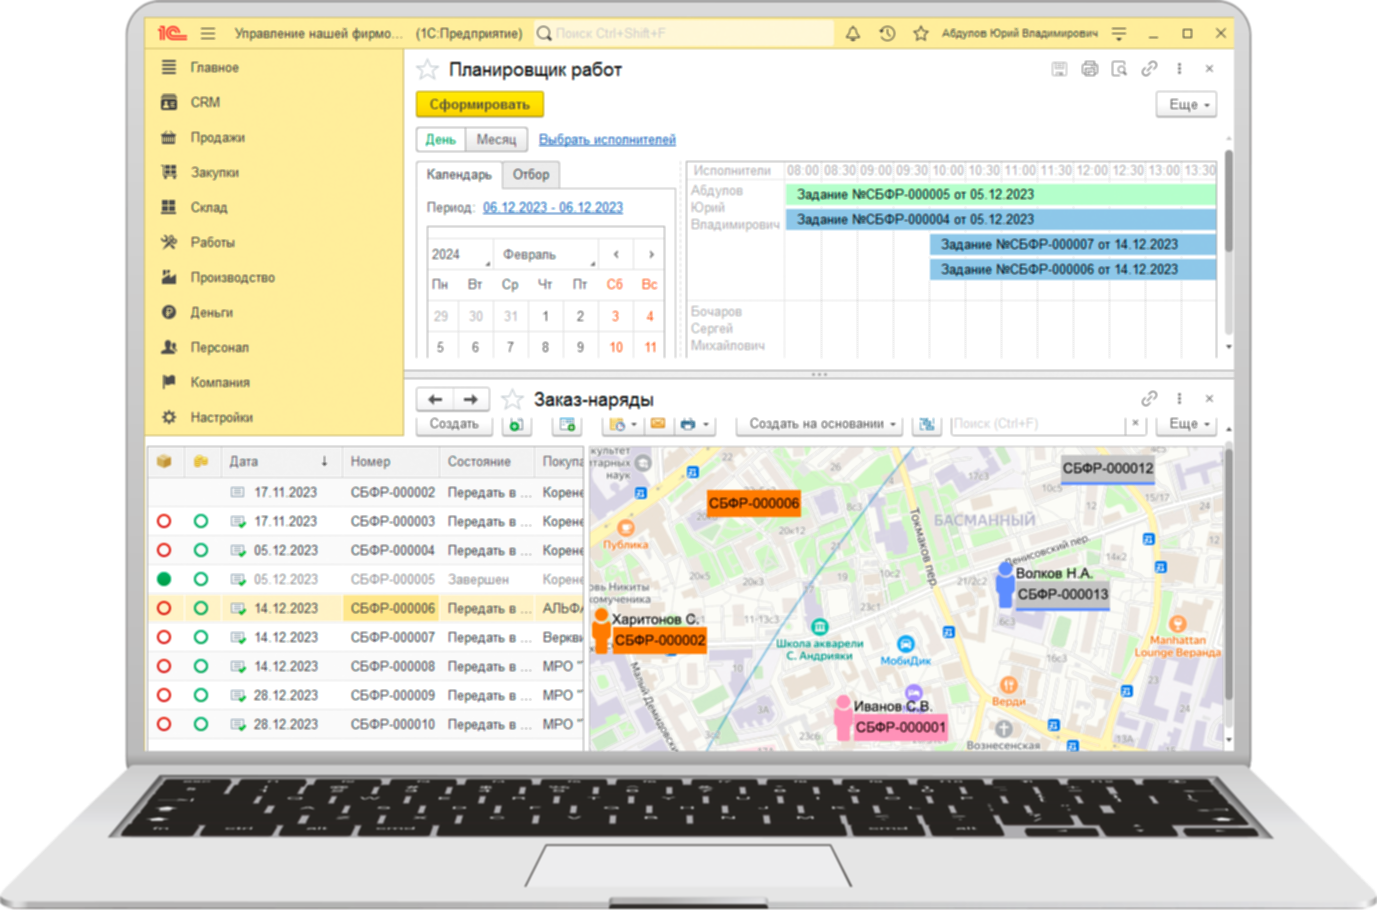Add Заказ-наряды to favorites with star

tap(512, 399)
